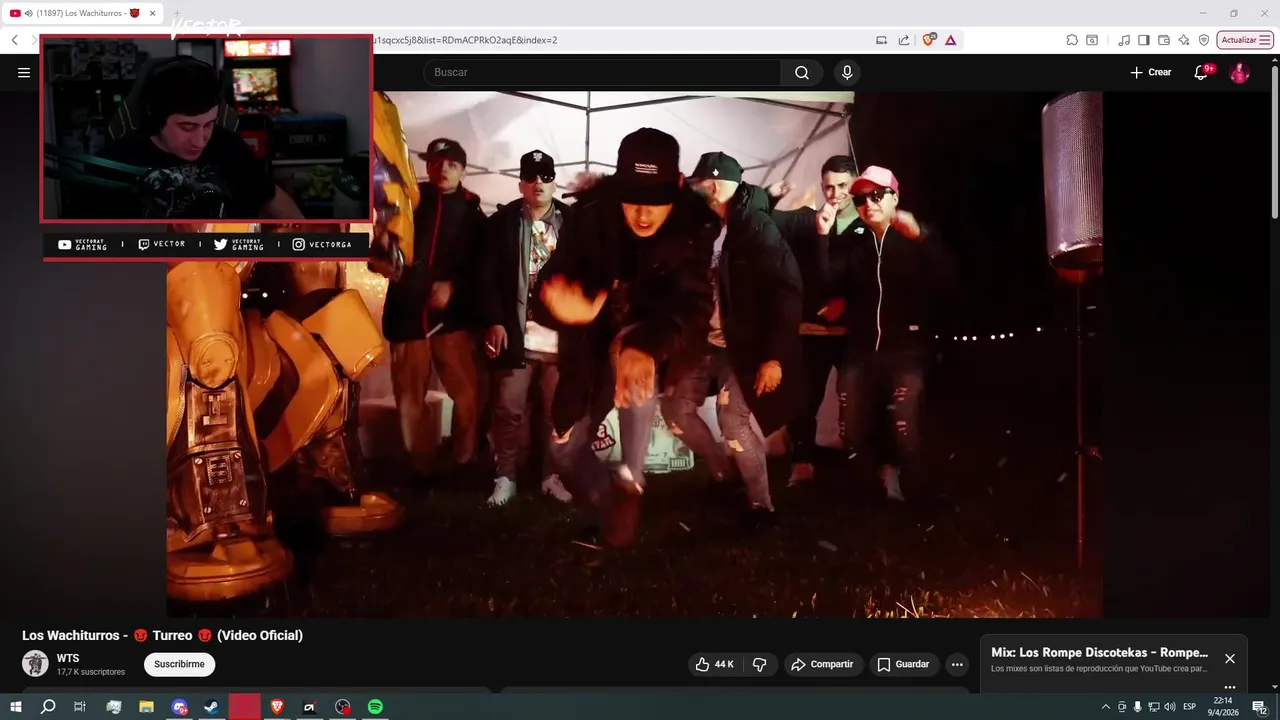Open Brave Shields lion icon
Viewport: 1280px width, 720px height.
tap(928, 40)
